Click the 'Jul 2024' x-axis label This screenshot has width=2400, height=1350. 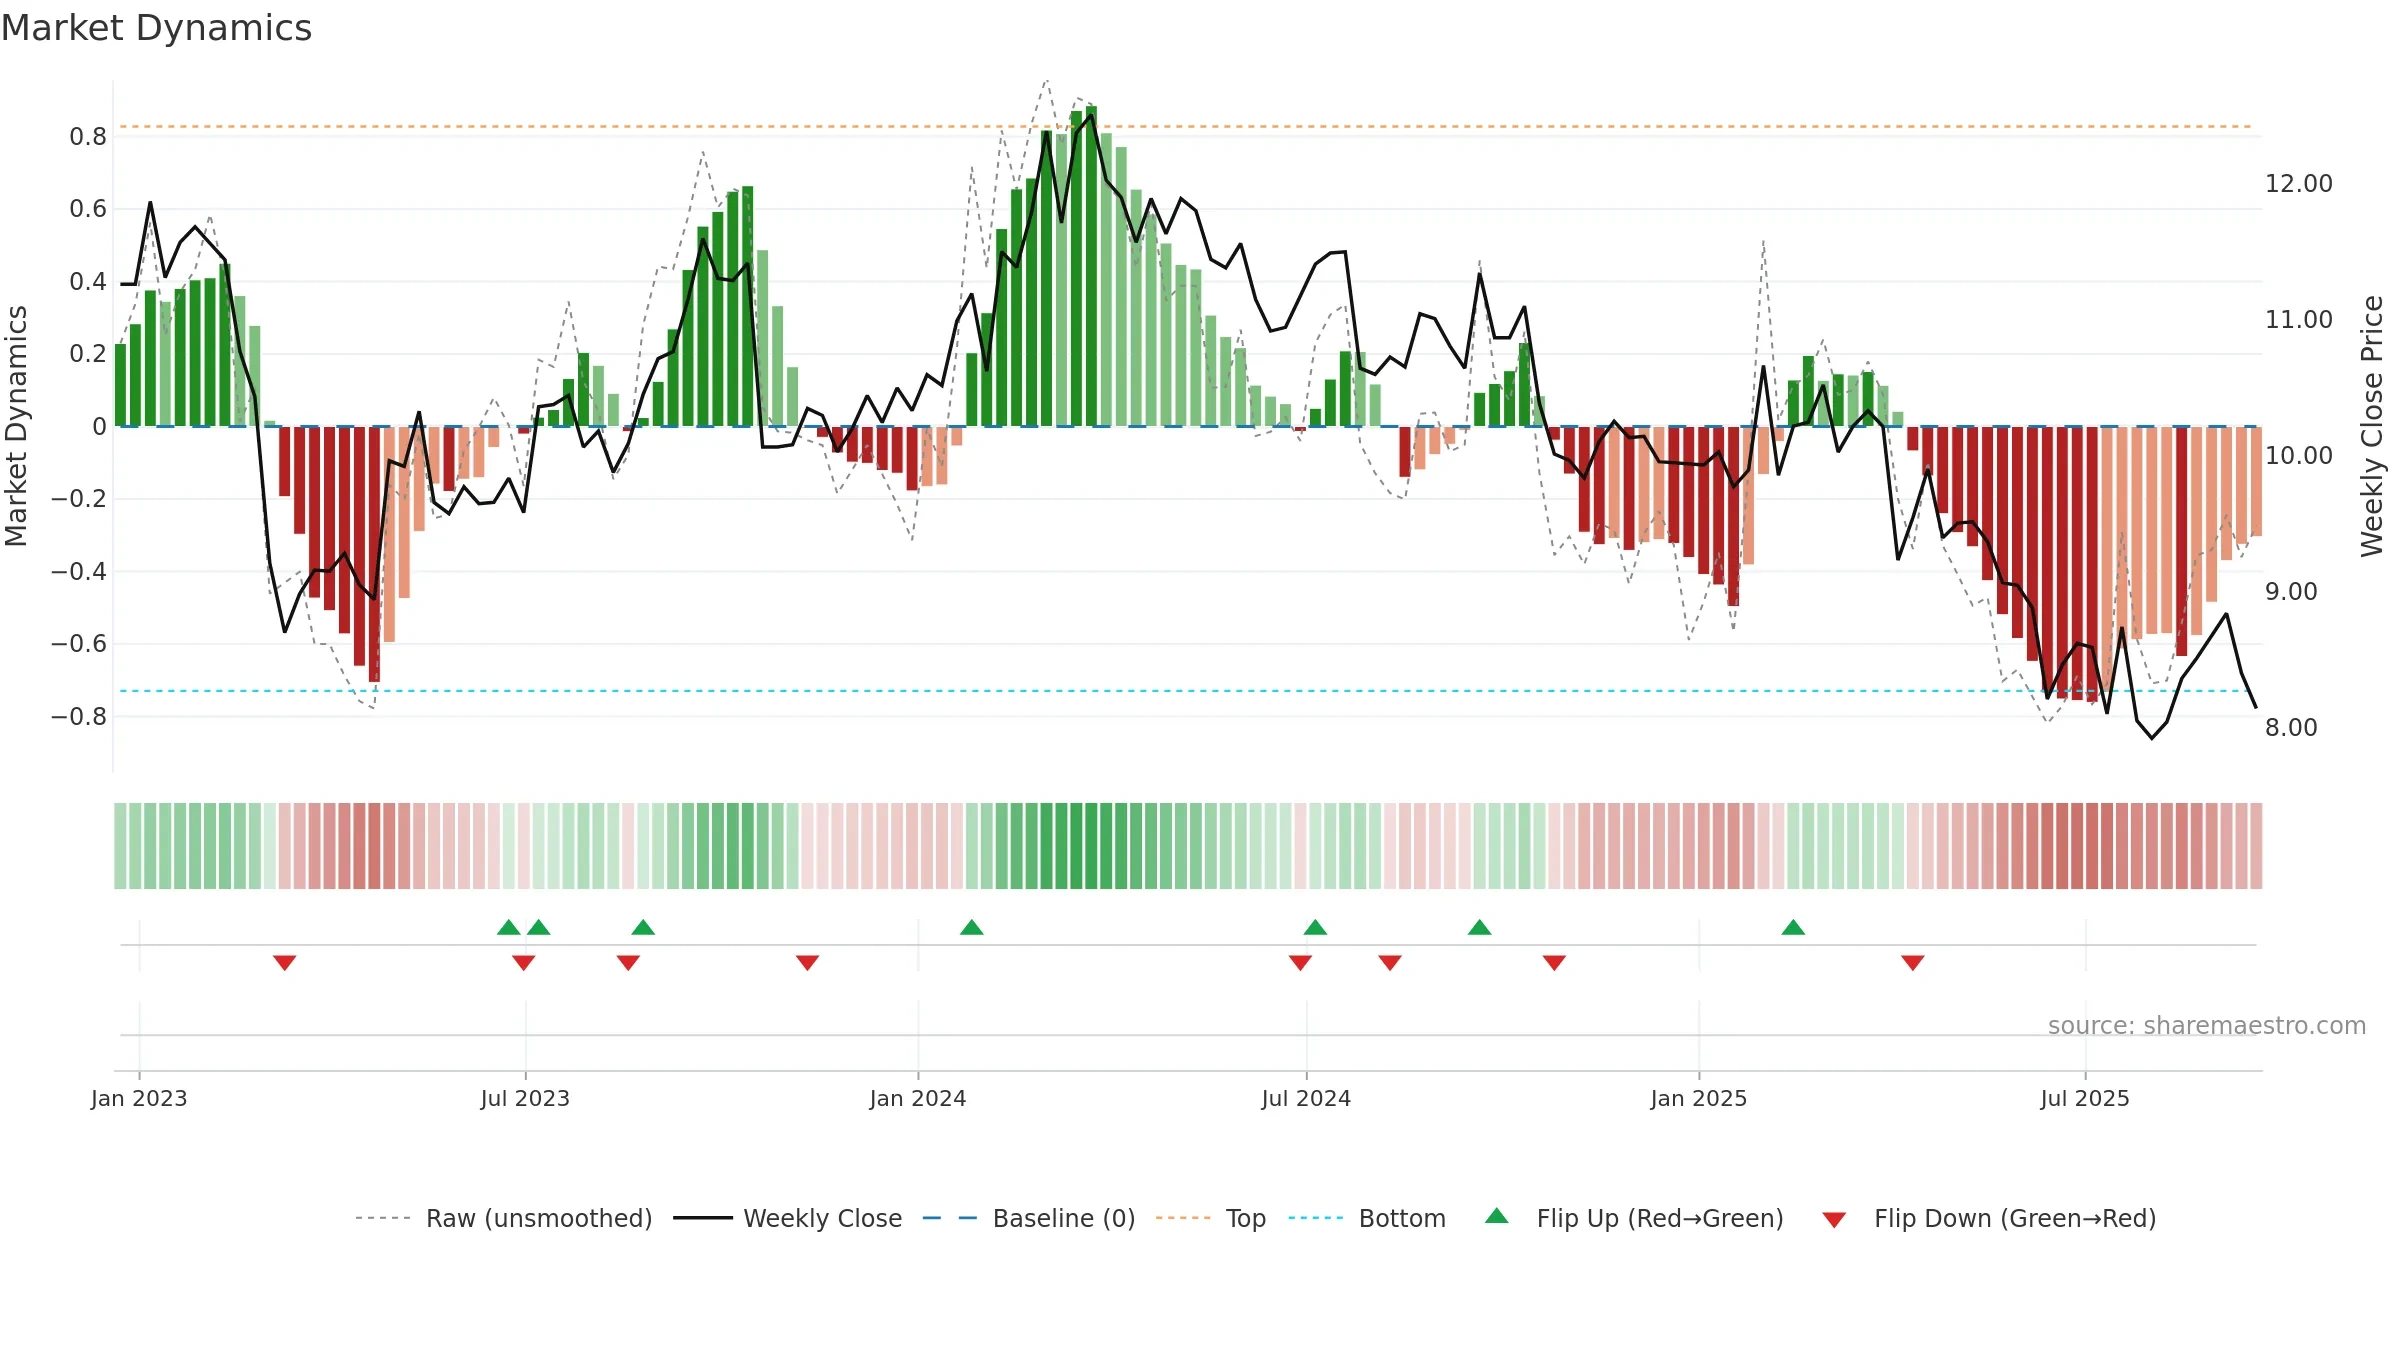pyautogui.click(x=1306, y=1098)
